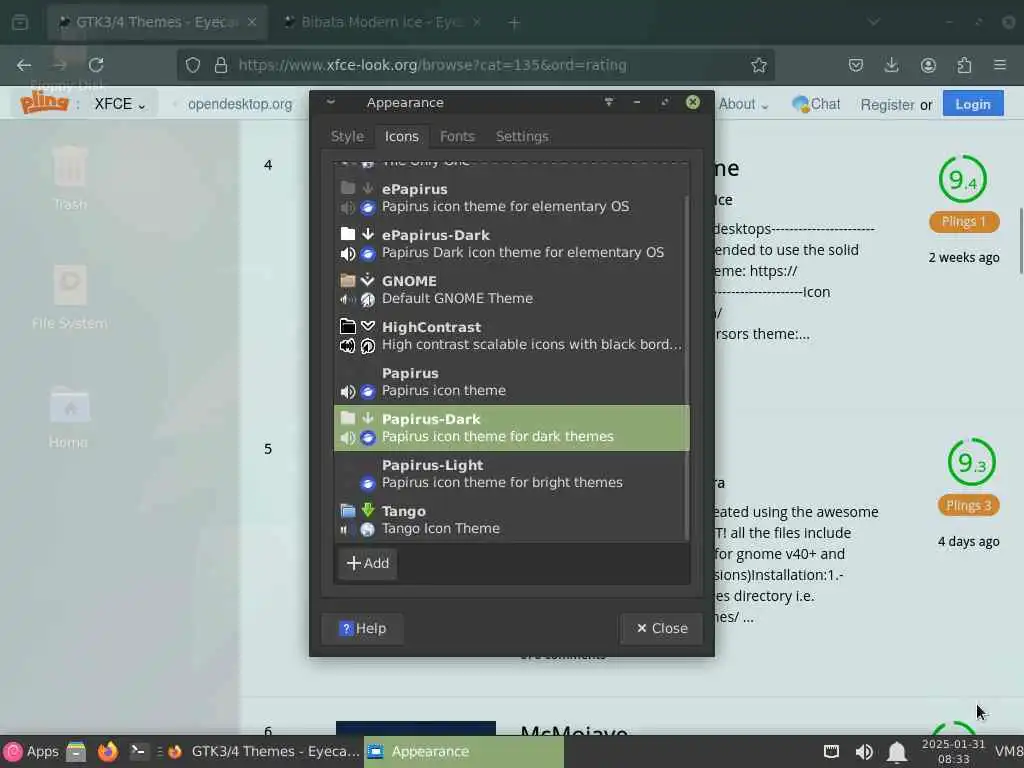This screenshot has width=1024, height=768.
Task: Click the icon theme list scrollbar
Action: [x=686, y=366]
